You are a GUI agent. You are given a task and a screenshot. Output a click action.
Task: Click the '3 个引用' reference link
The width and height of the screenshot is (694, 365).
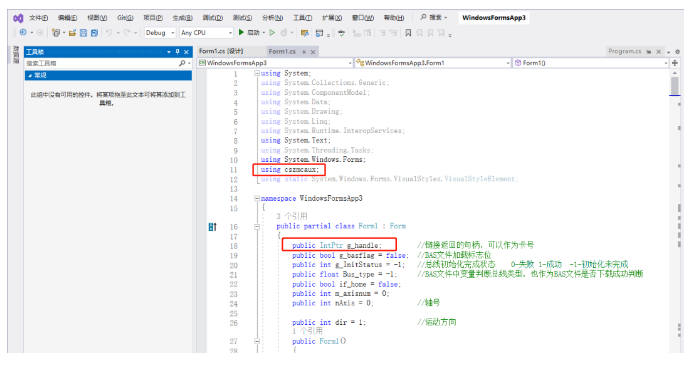point(292,216)
